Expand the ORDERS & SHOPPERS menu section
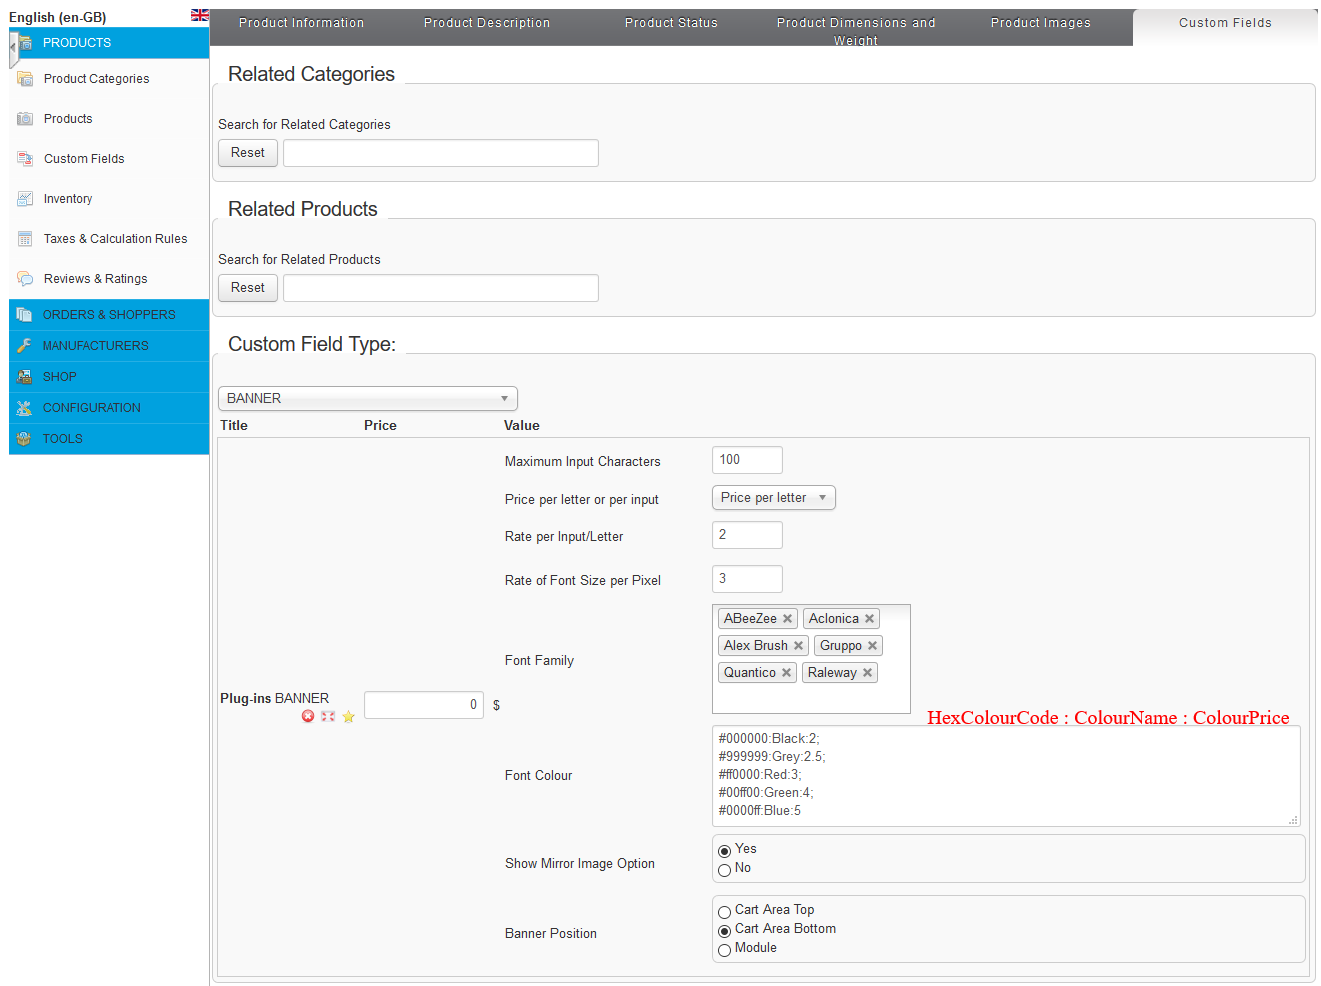Screen dimensions: 1321x986 pyautogui.click(x=108, y=315)
